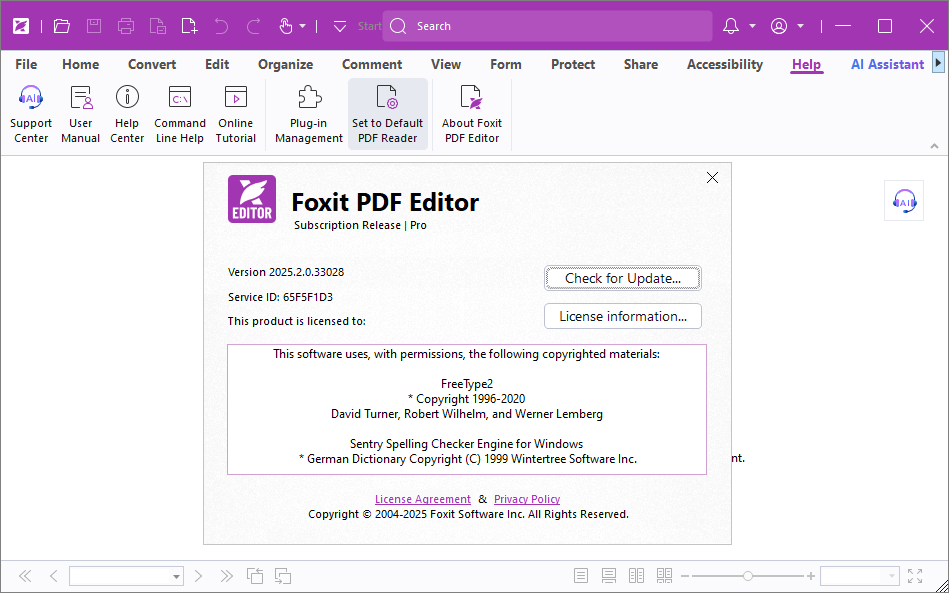
Task: Expand the Hand tool dropdown arrow
Action: click(x=303, y=26)
